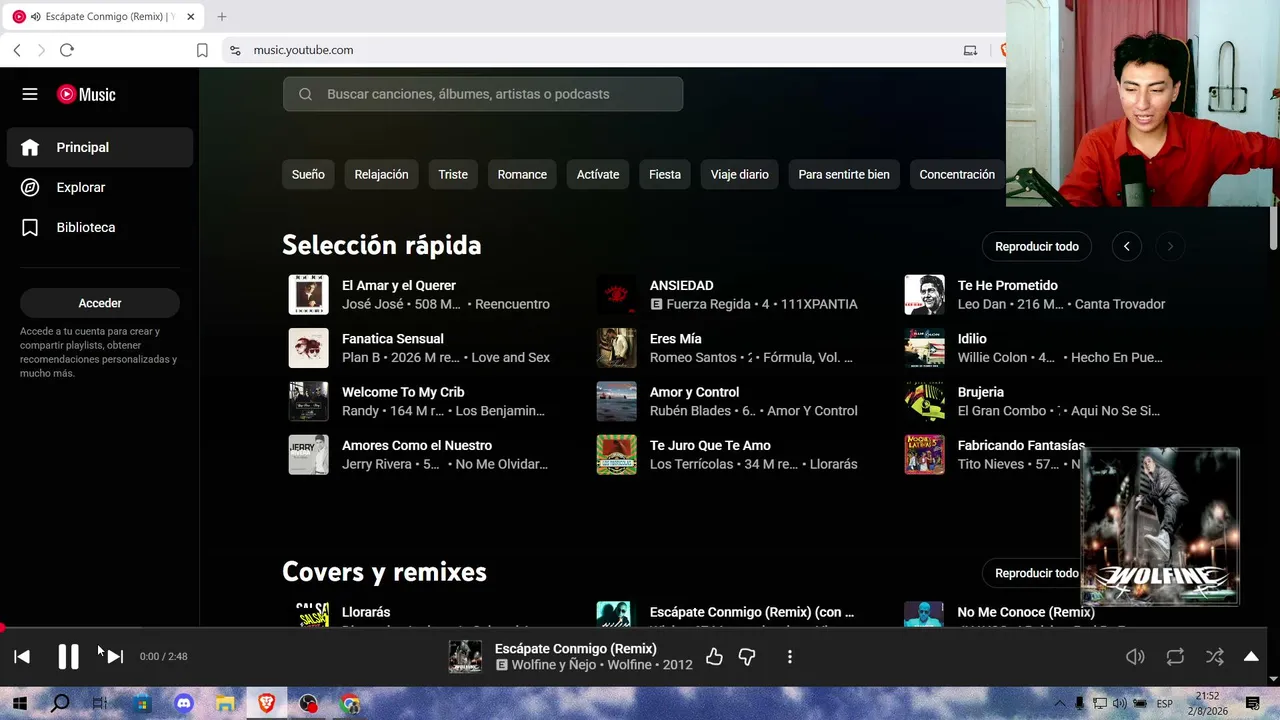1280x720 pixels.
Task: Reload the page with the browser refresh icon
Action: click(67, 50)
